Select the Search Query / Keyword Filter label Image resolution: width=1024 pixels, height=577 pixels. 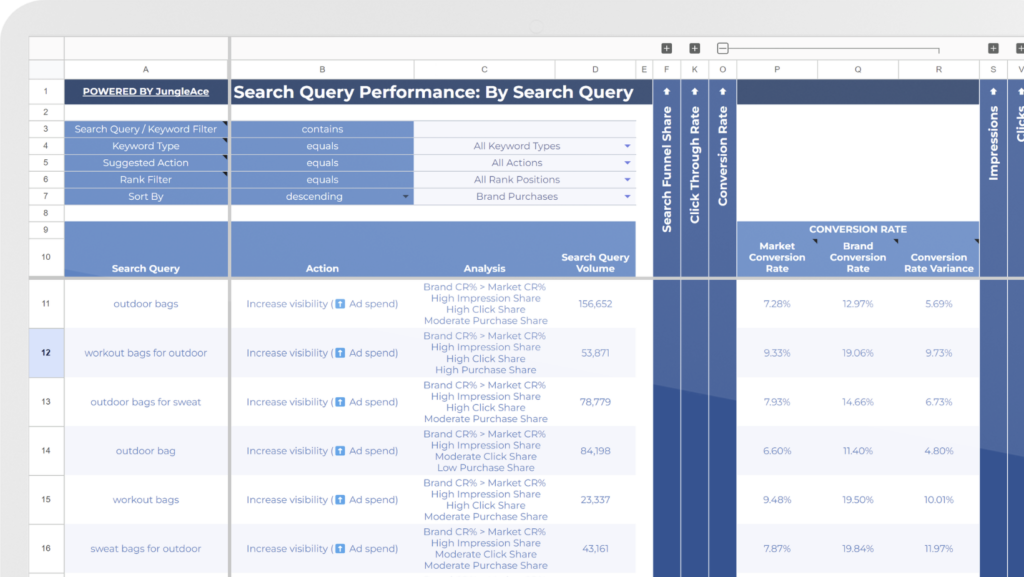[146, 129]
